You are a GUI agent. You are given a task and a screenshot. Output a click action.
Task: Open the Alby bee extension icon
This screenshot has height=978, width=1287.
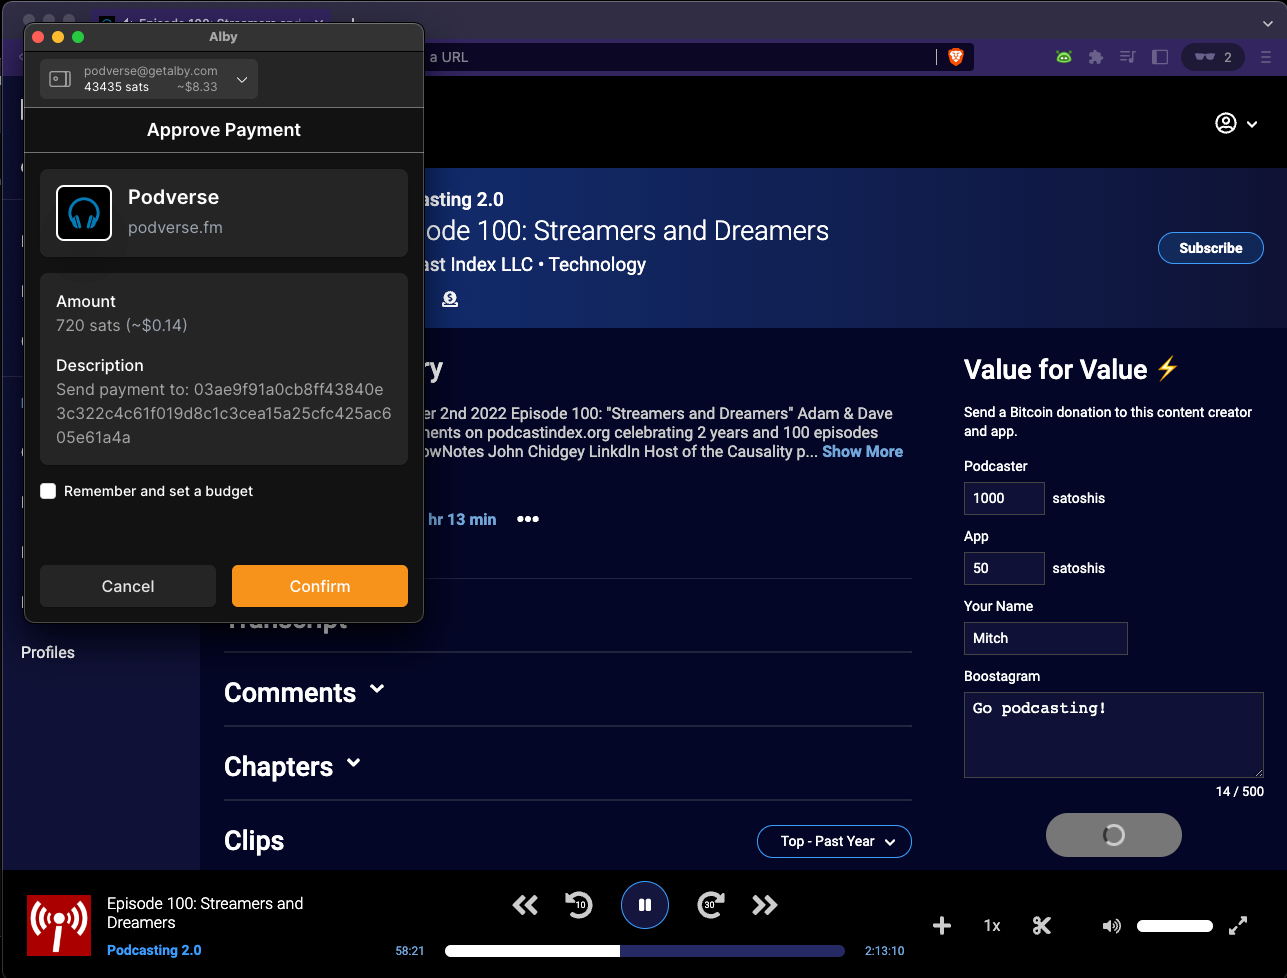tap(1064, 57)
